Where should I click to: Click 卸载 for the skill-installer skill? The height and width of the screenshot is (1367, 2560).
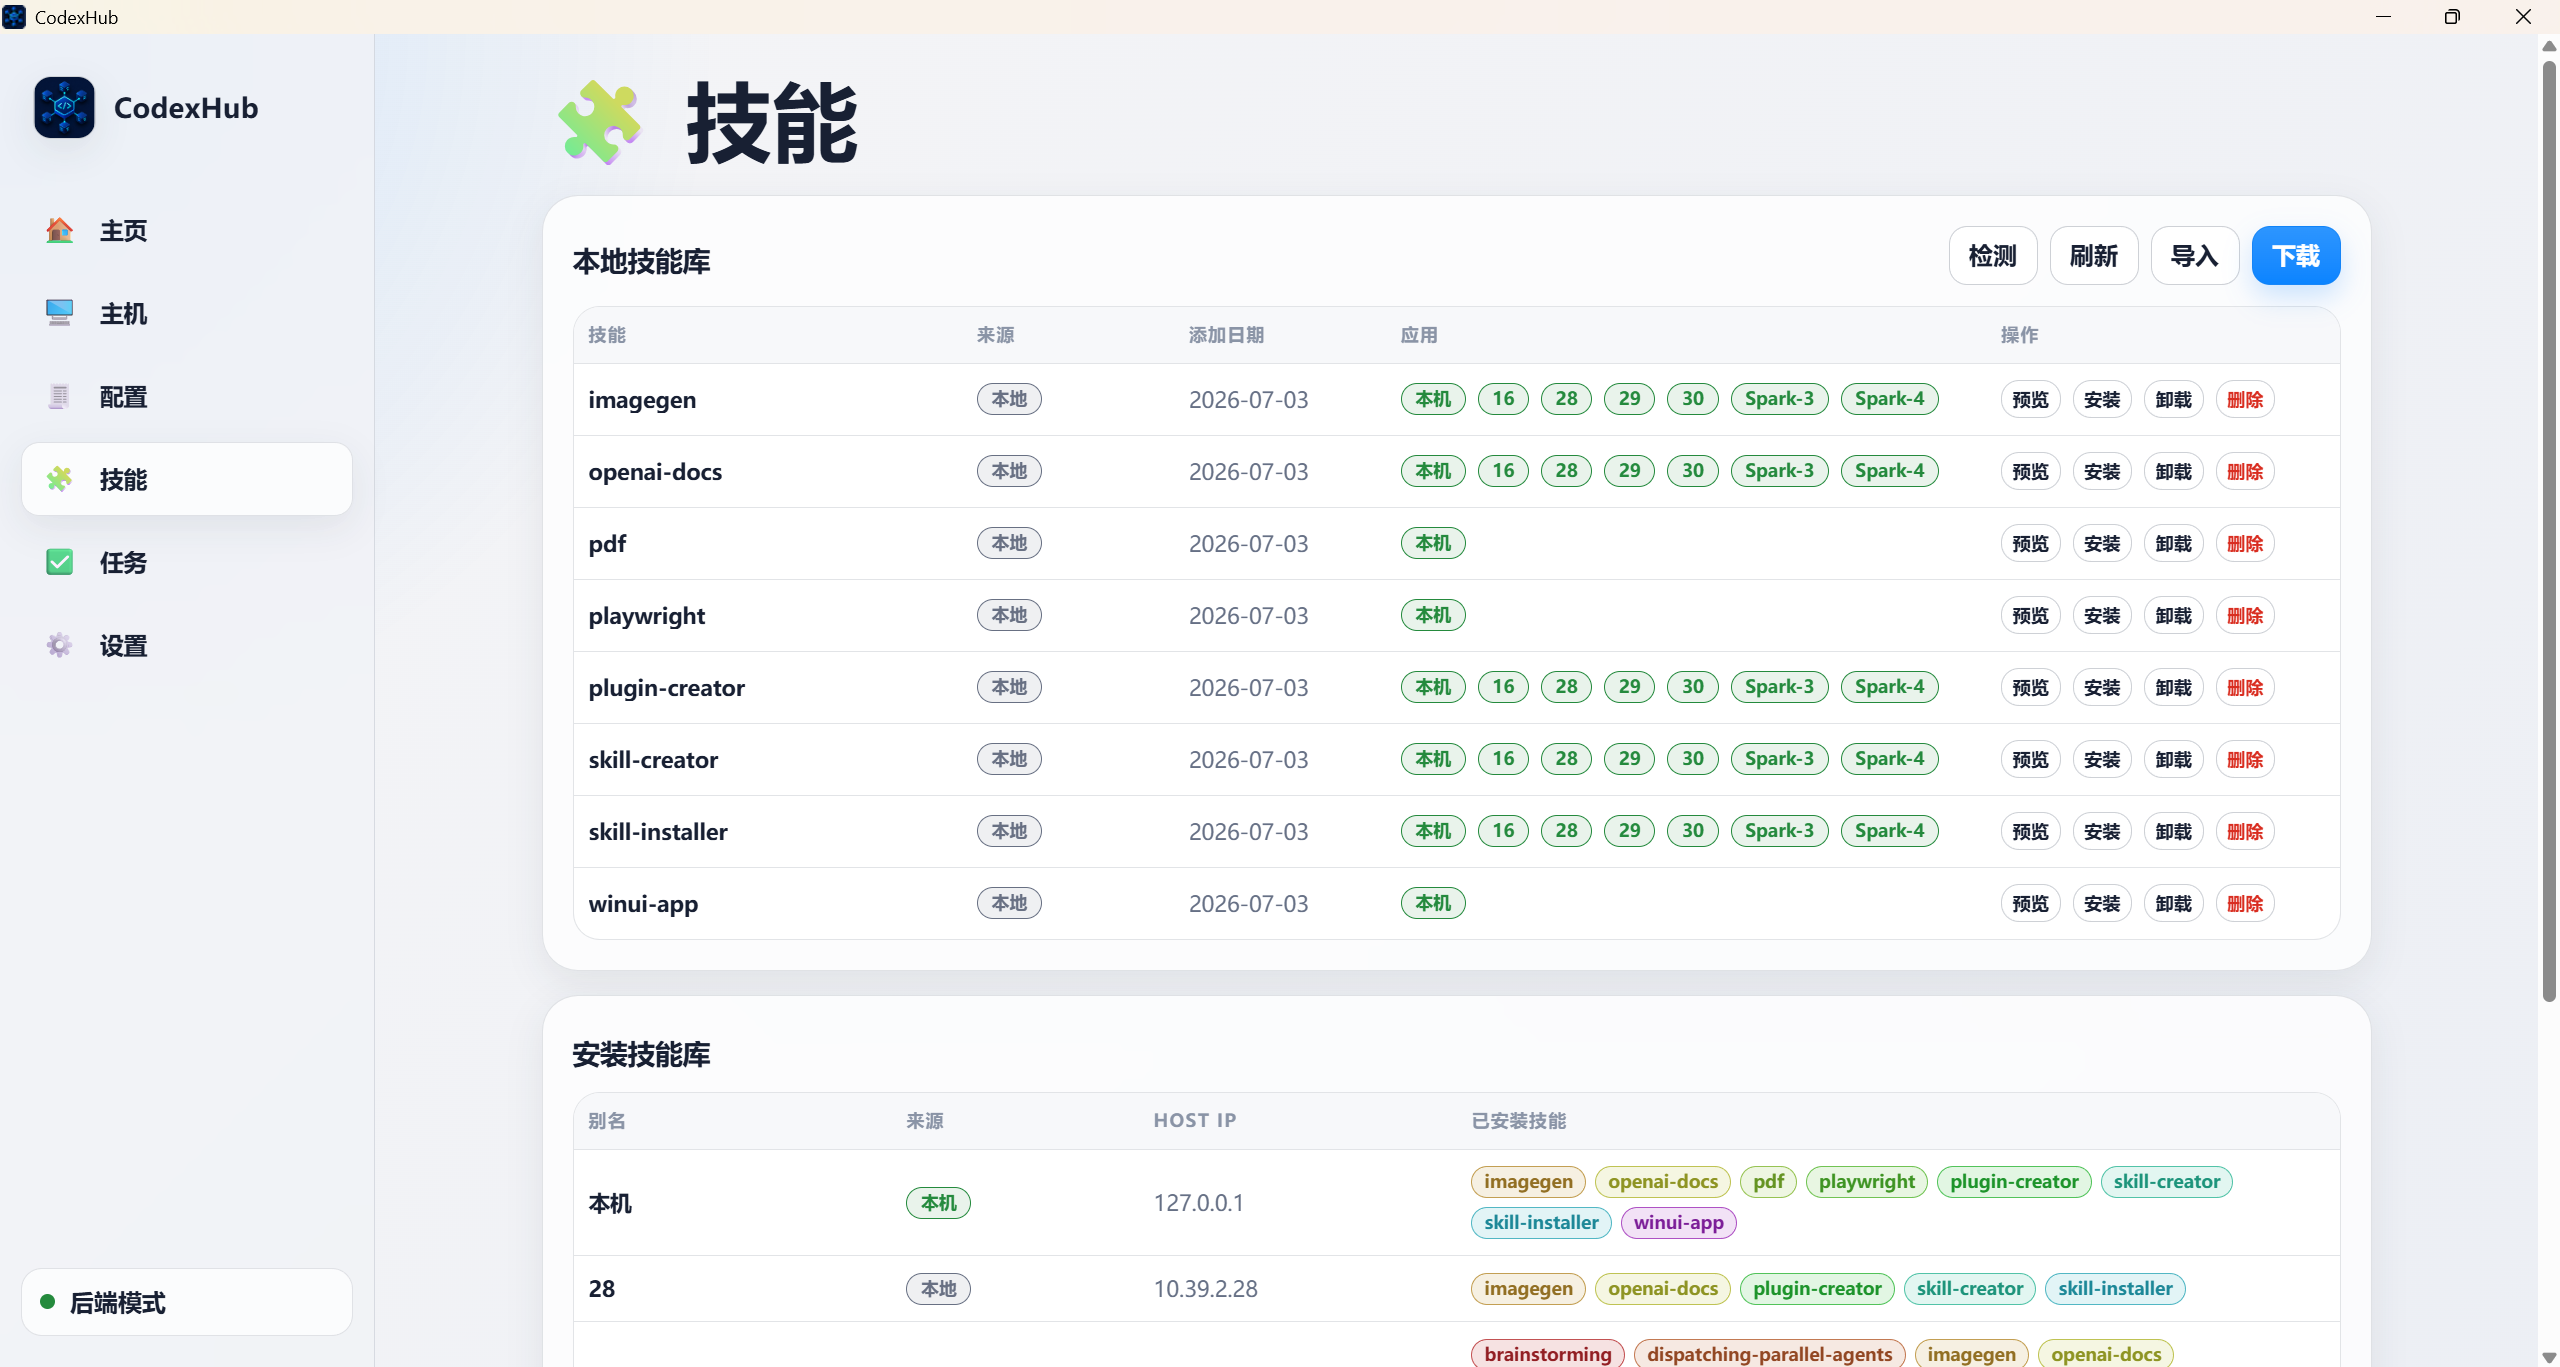[2174, 832]
